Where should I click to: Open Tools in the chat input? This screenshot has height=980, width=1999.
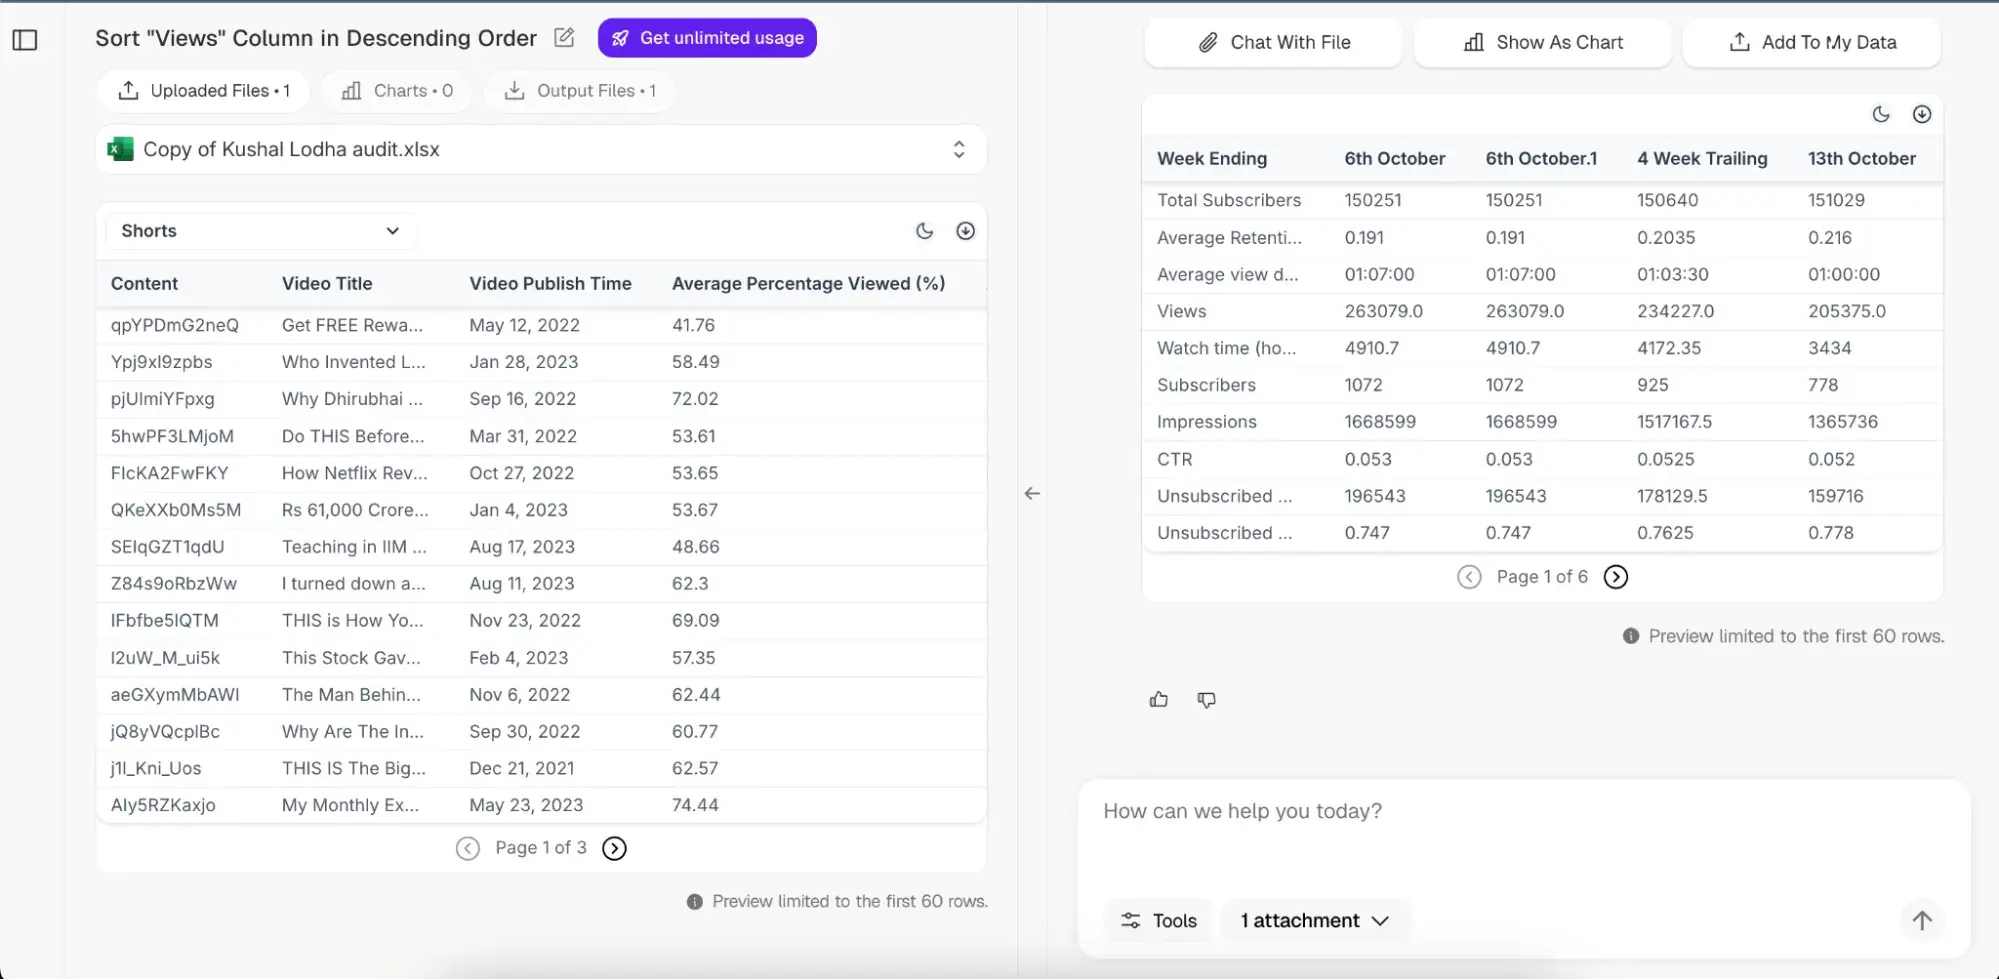(x=1157, y=920)
